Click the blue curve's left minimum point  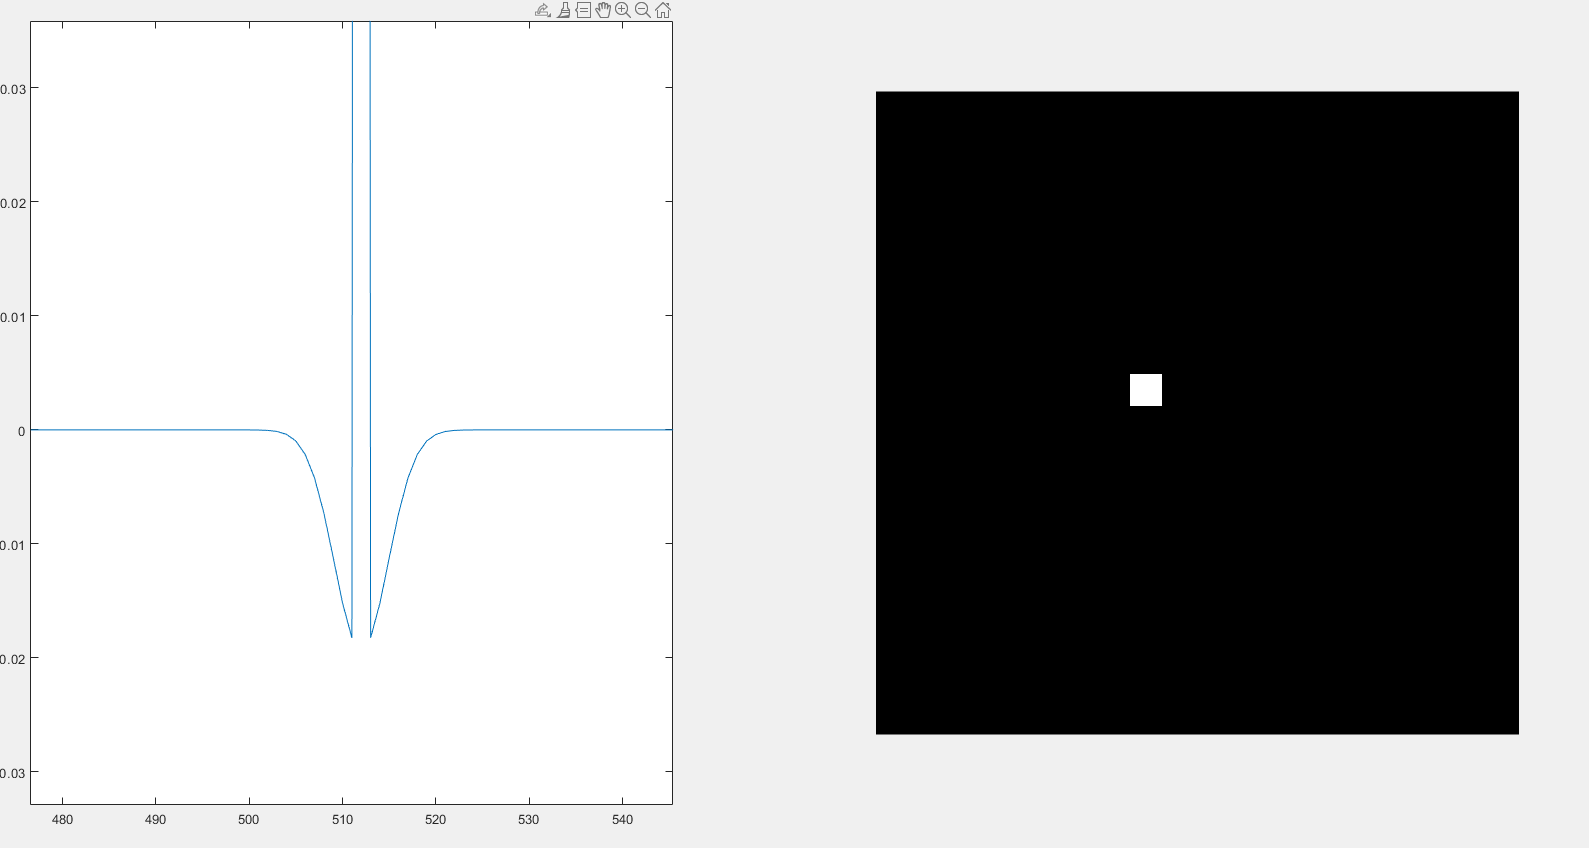point(351,636)
